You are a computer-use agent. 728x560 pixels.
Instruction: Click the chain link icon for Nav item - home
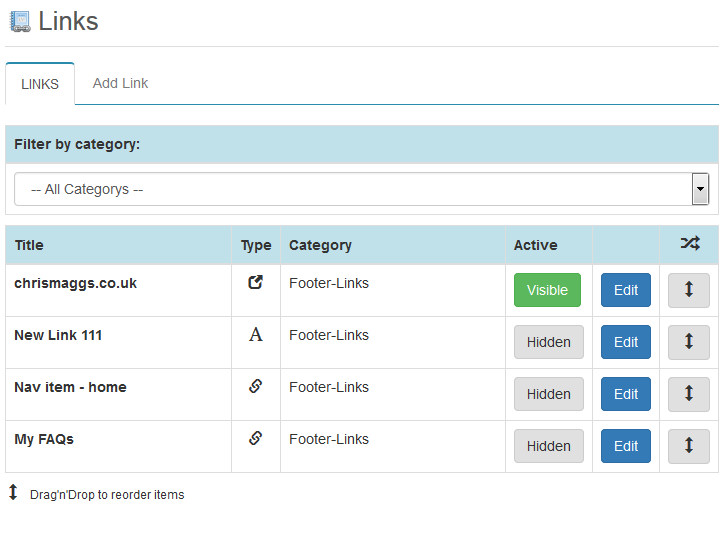click(x=255, y=386)
